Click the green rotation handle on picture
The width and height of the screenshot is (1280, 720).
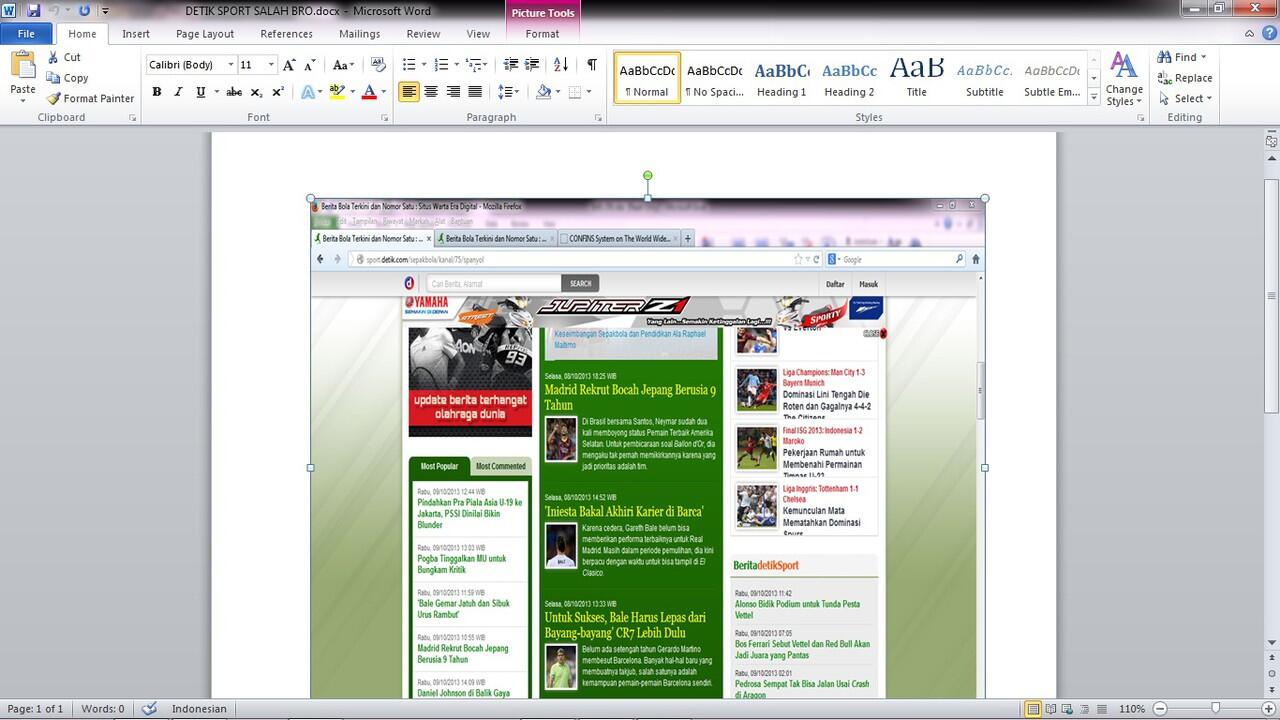point(648,176)
